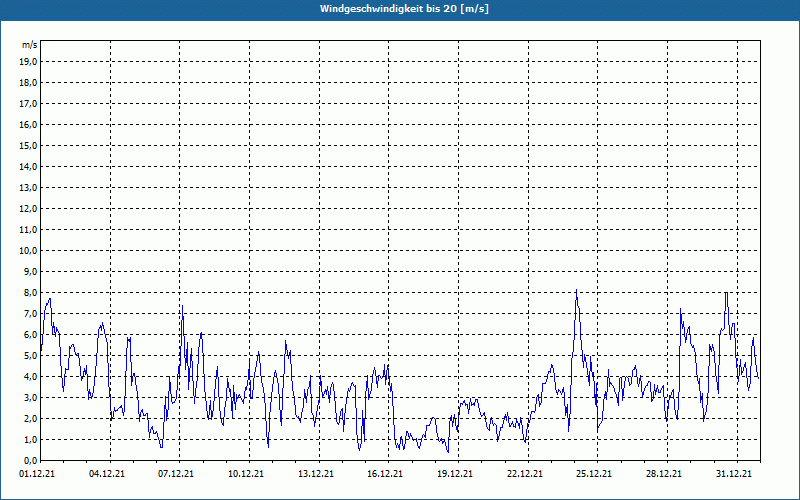Select the 2,0 axis value
This screenshot has height=500, width=800.
point(30,419)
